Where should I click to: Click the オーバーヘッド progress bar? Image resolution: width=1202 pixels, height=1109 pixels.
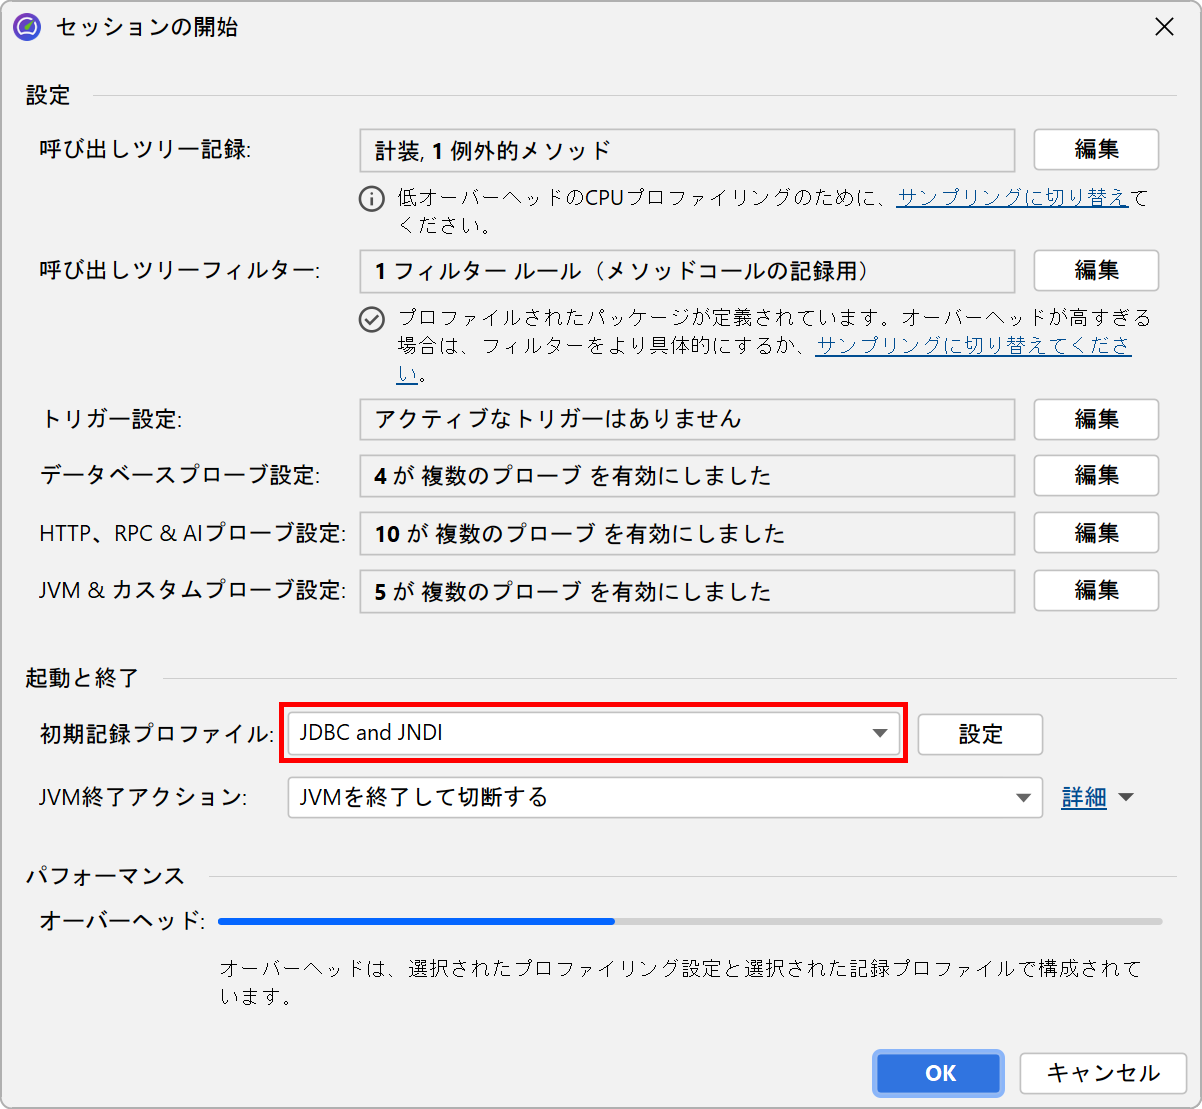pyautogui.click(x=689, y=921)
